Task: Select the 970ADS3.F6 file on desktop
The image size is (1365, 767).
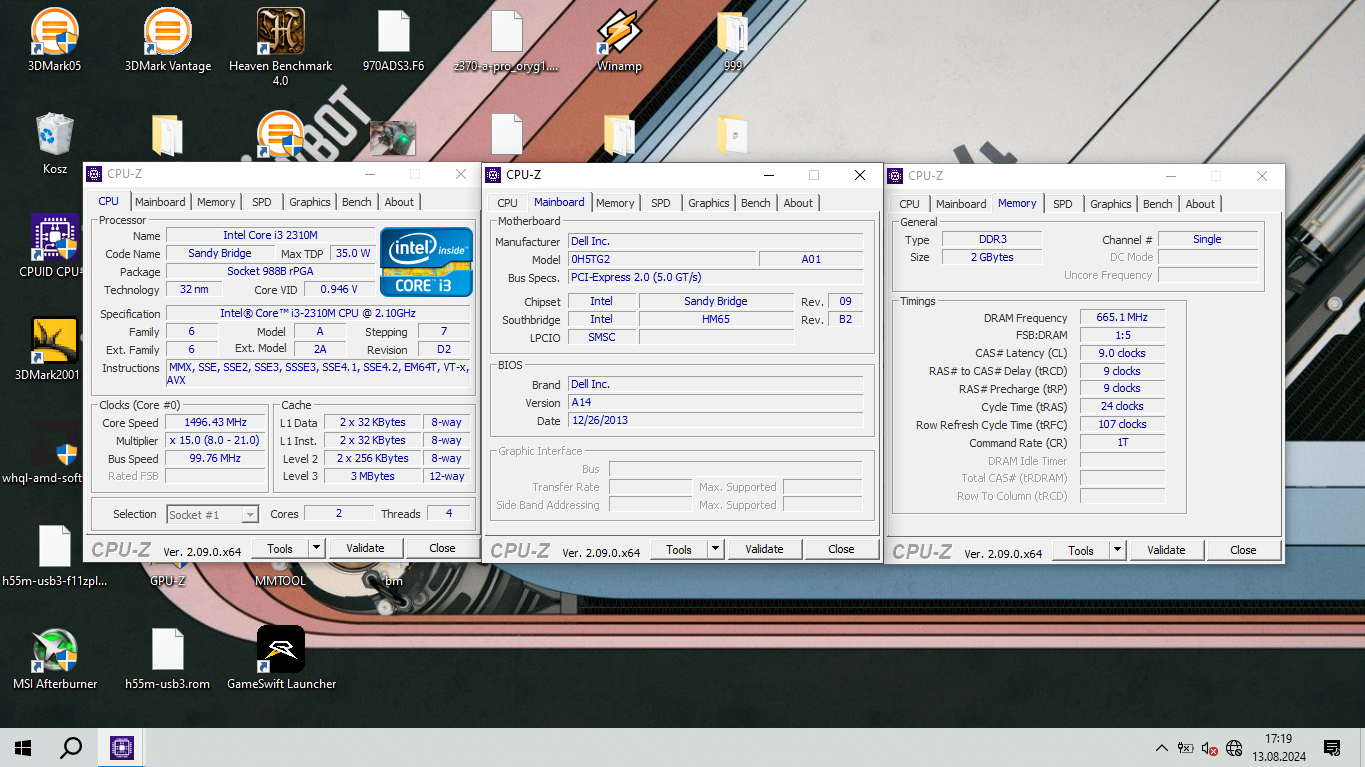Action: click(393, 40)
